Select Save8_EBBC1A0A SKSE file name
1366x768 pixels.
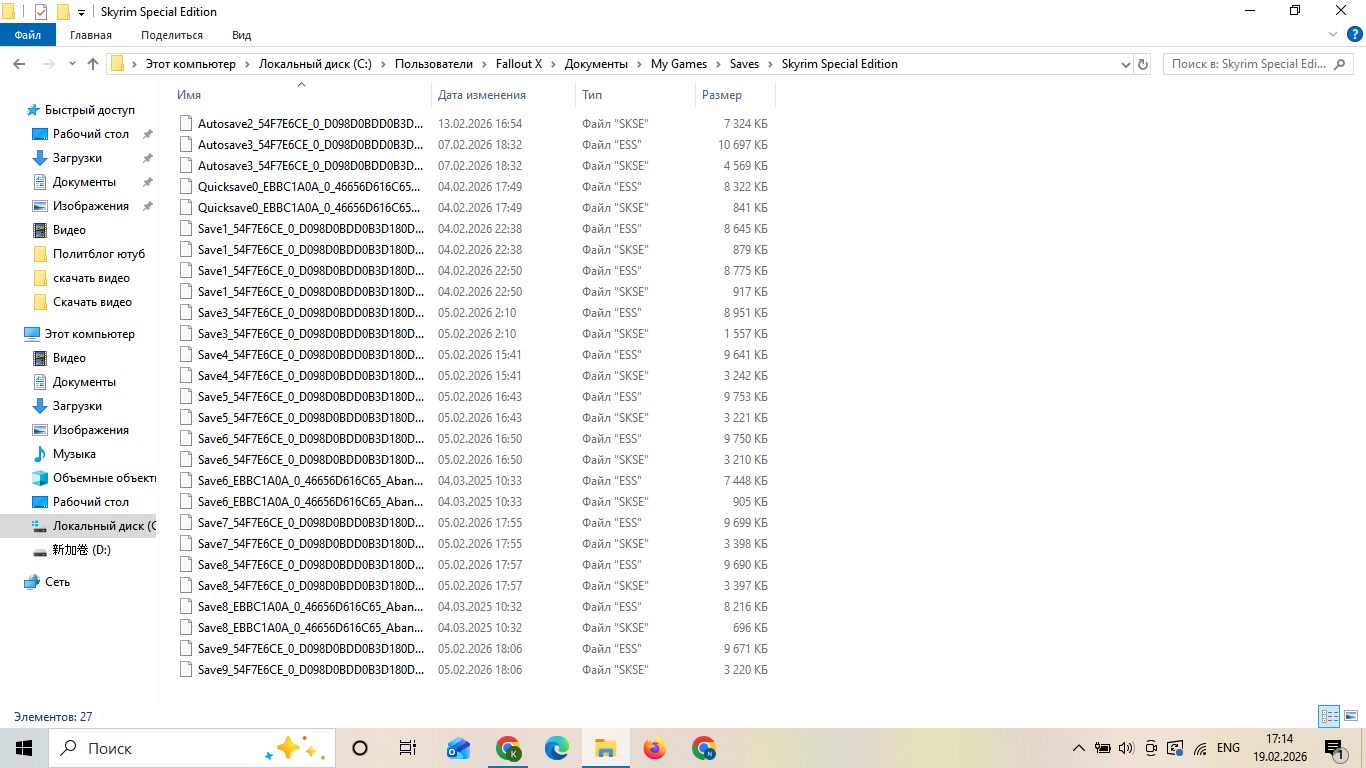310,628
